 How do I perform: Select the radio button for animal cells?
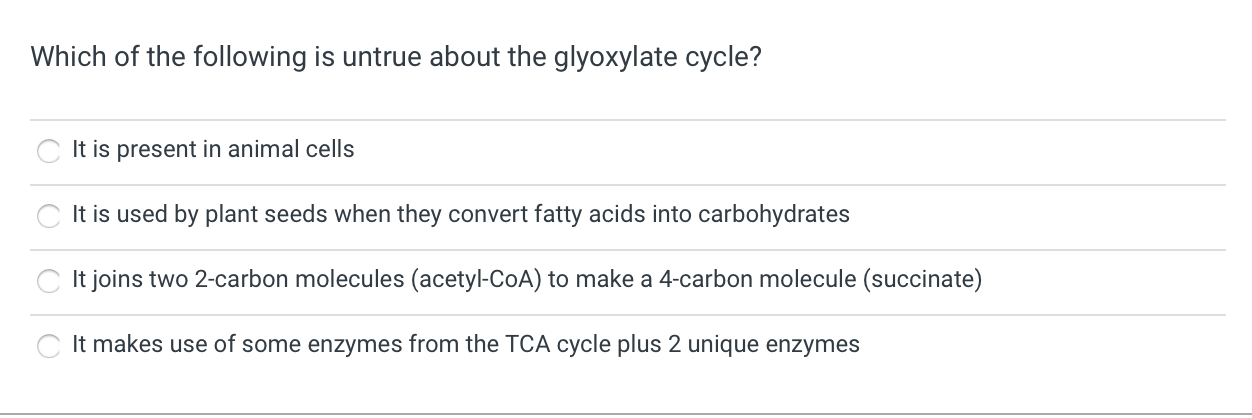coord(48,151)
